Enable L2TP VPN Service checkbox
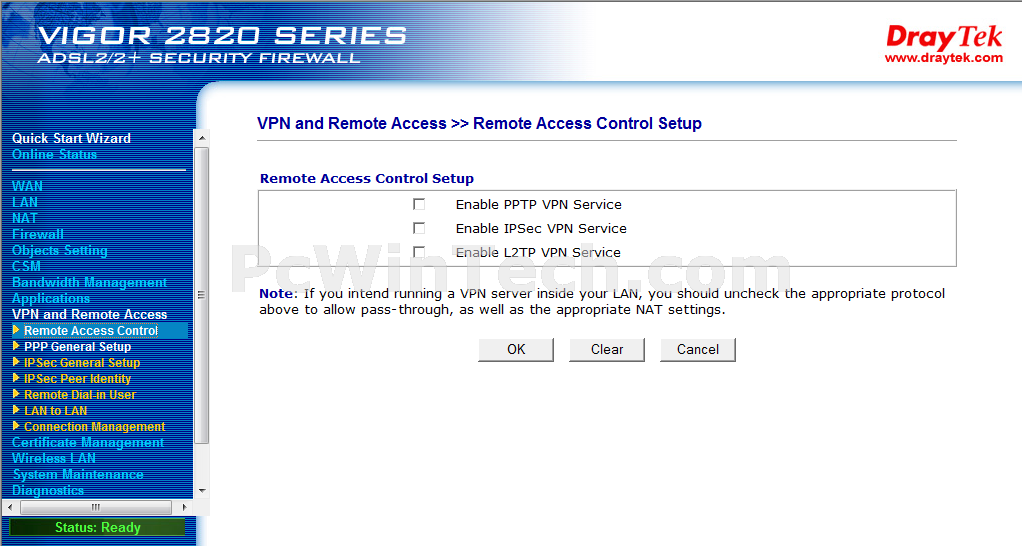 [x=419, y=252]
